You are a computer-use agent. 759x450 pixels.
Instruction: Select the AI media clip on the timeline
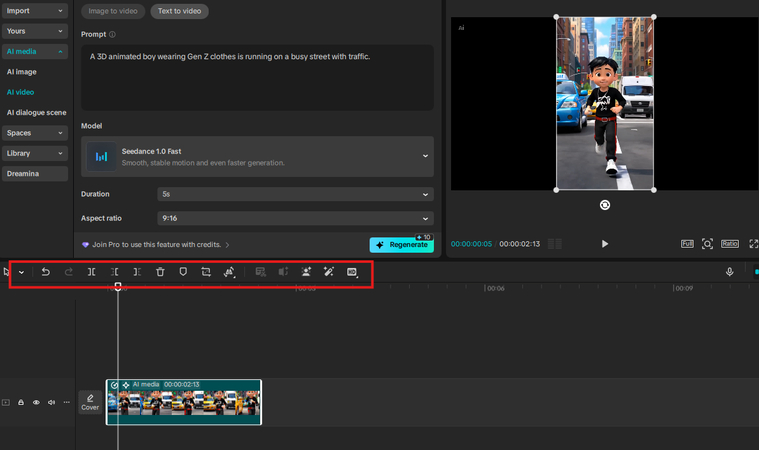184,402
